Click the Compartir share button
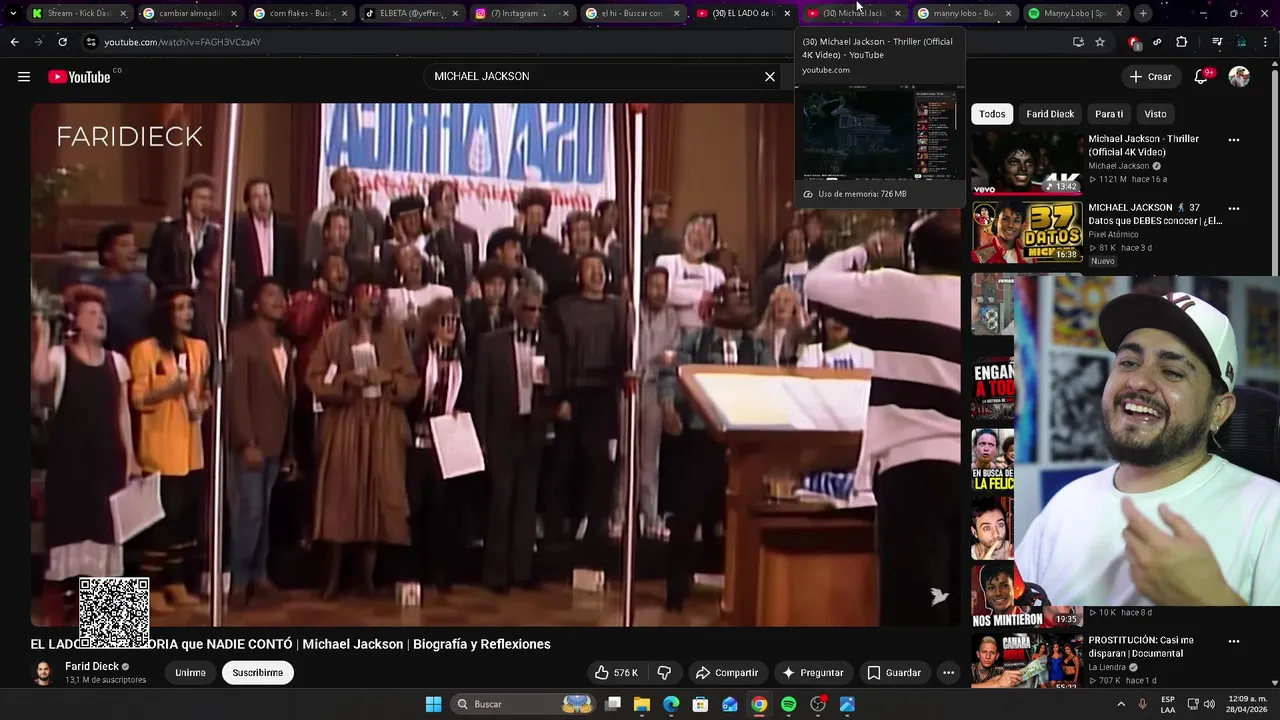 [727, 673]
